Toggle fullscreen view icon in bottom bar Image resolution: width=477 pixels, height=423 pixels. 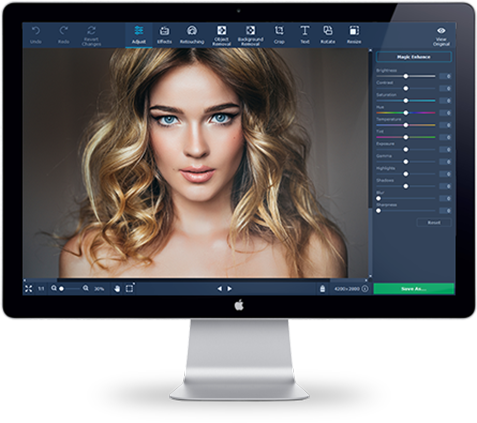(x=29, y=289)
